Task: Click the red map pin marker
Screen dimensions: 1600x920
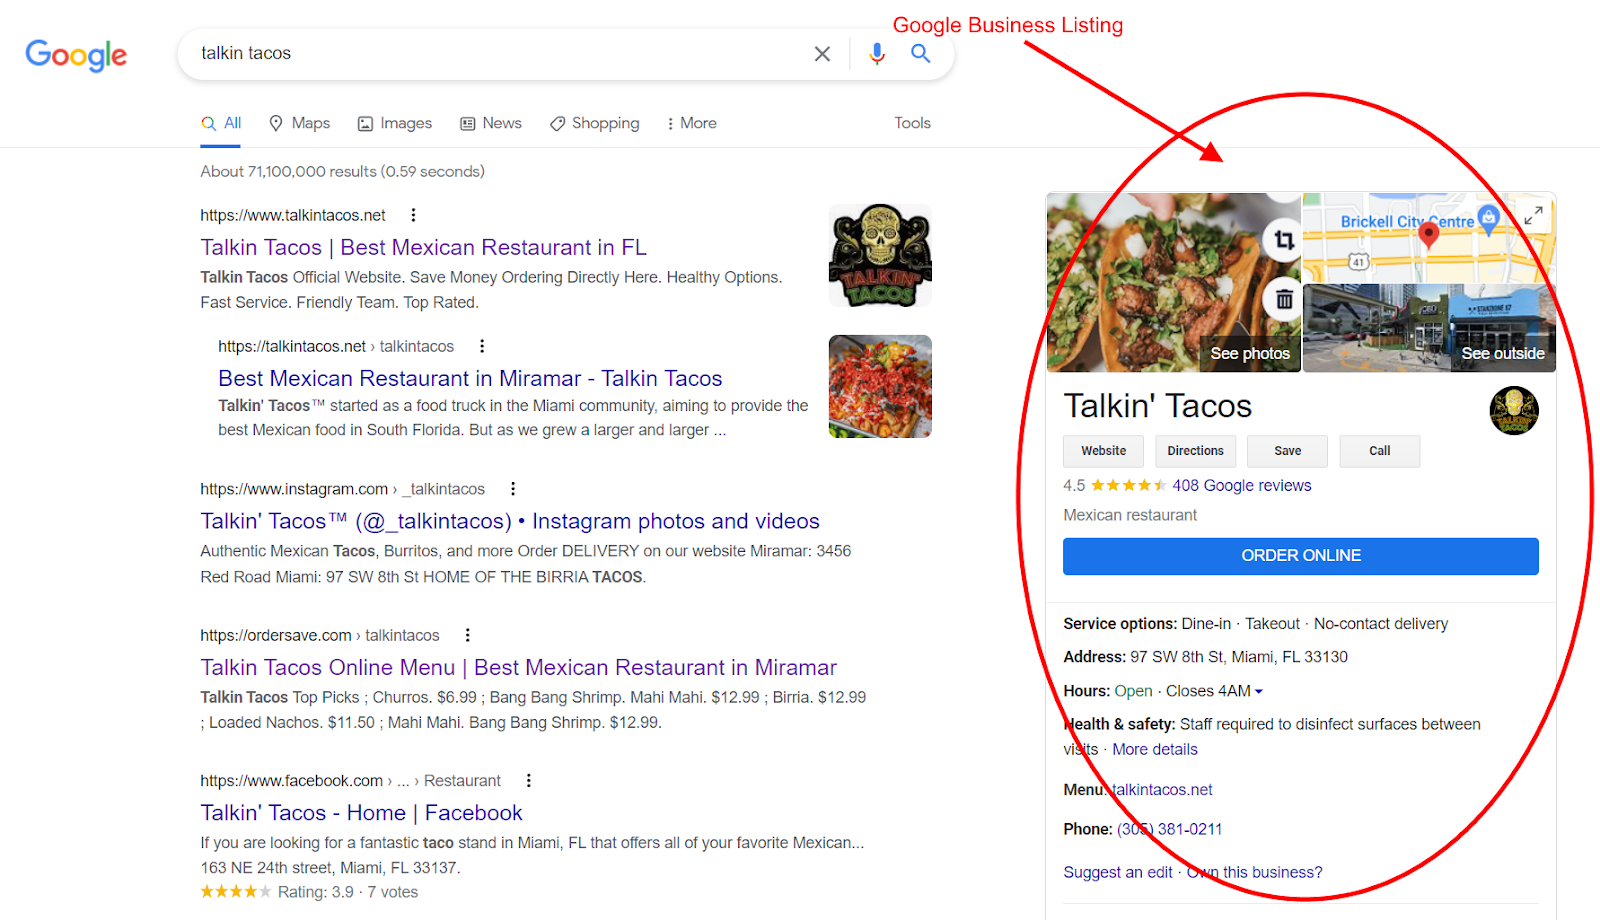Action: (1429, 235)
